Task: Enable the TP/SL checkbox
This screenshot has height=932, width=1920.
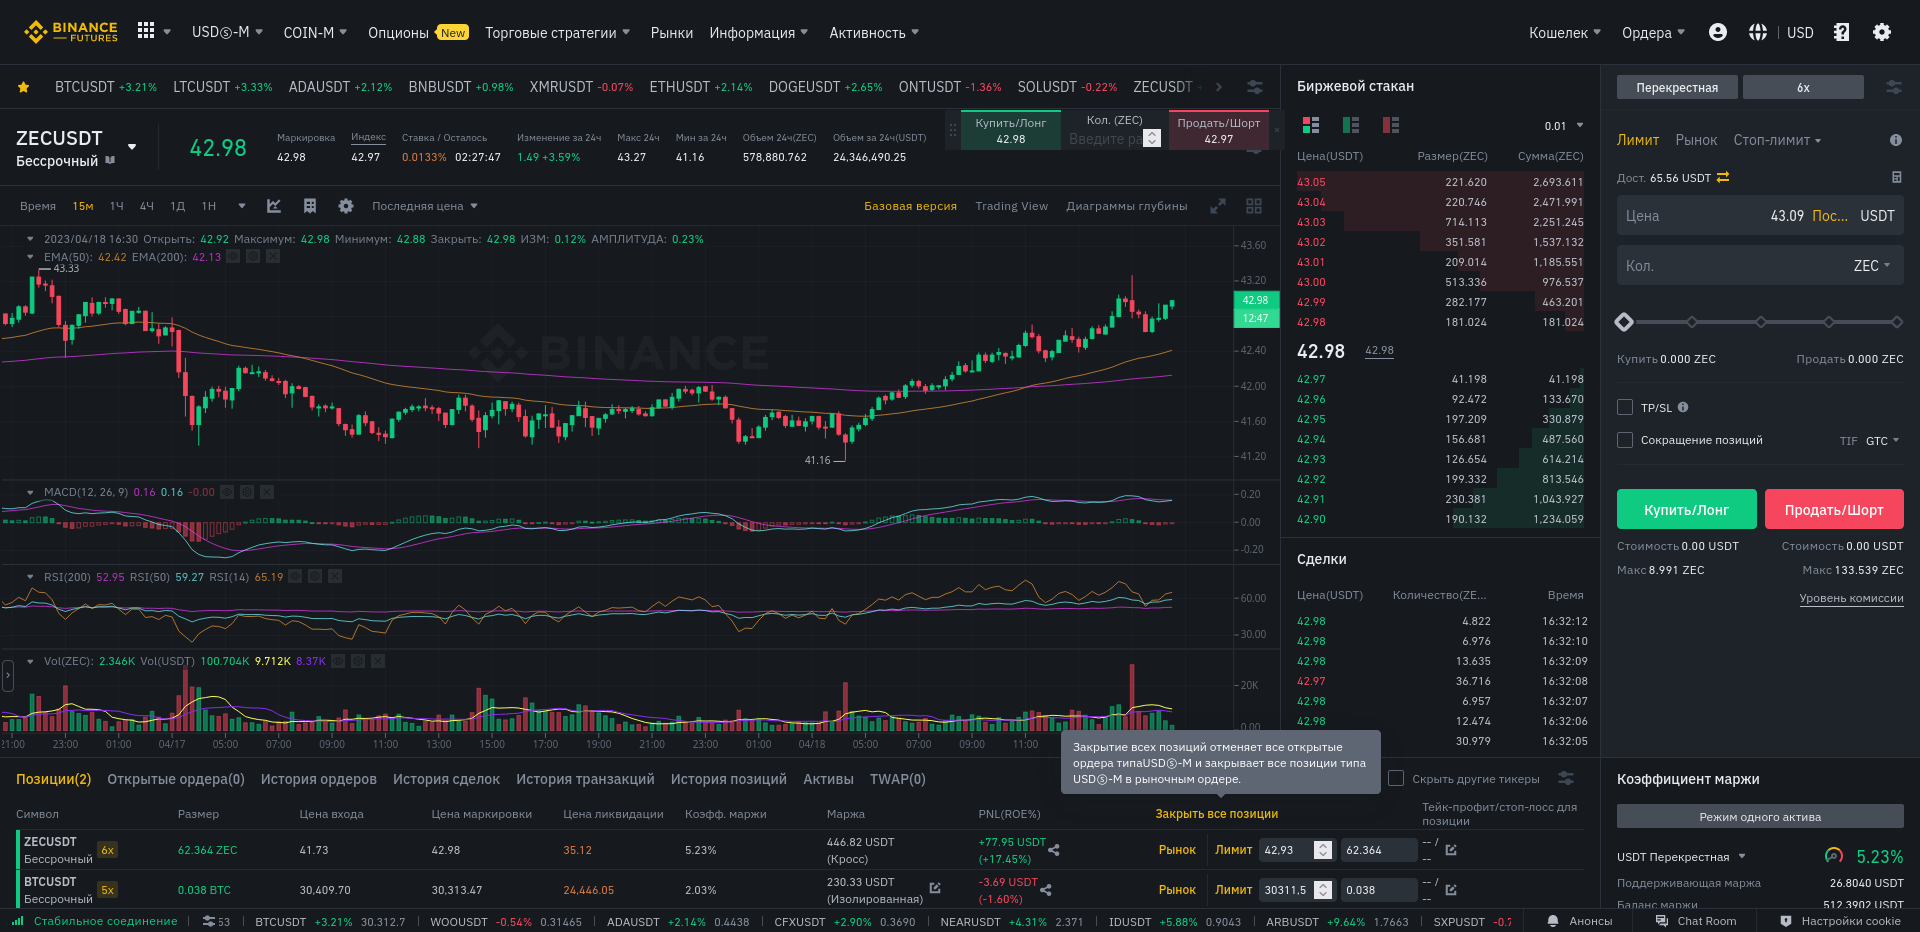Action: pos(1625,407)
